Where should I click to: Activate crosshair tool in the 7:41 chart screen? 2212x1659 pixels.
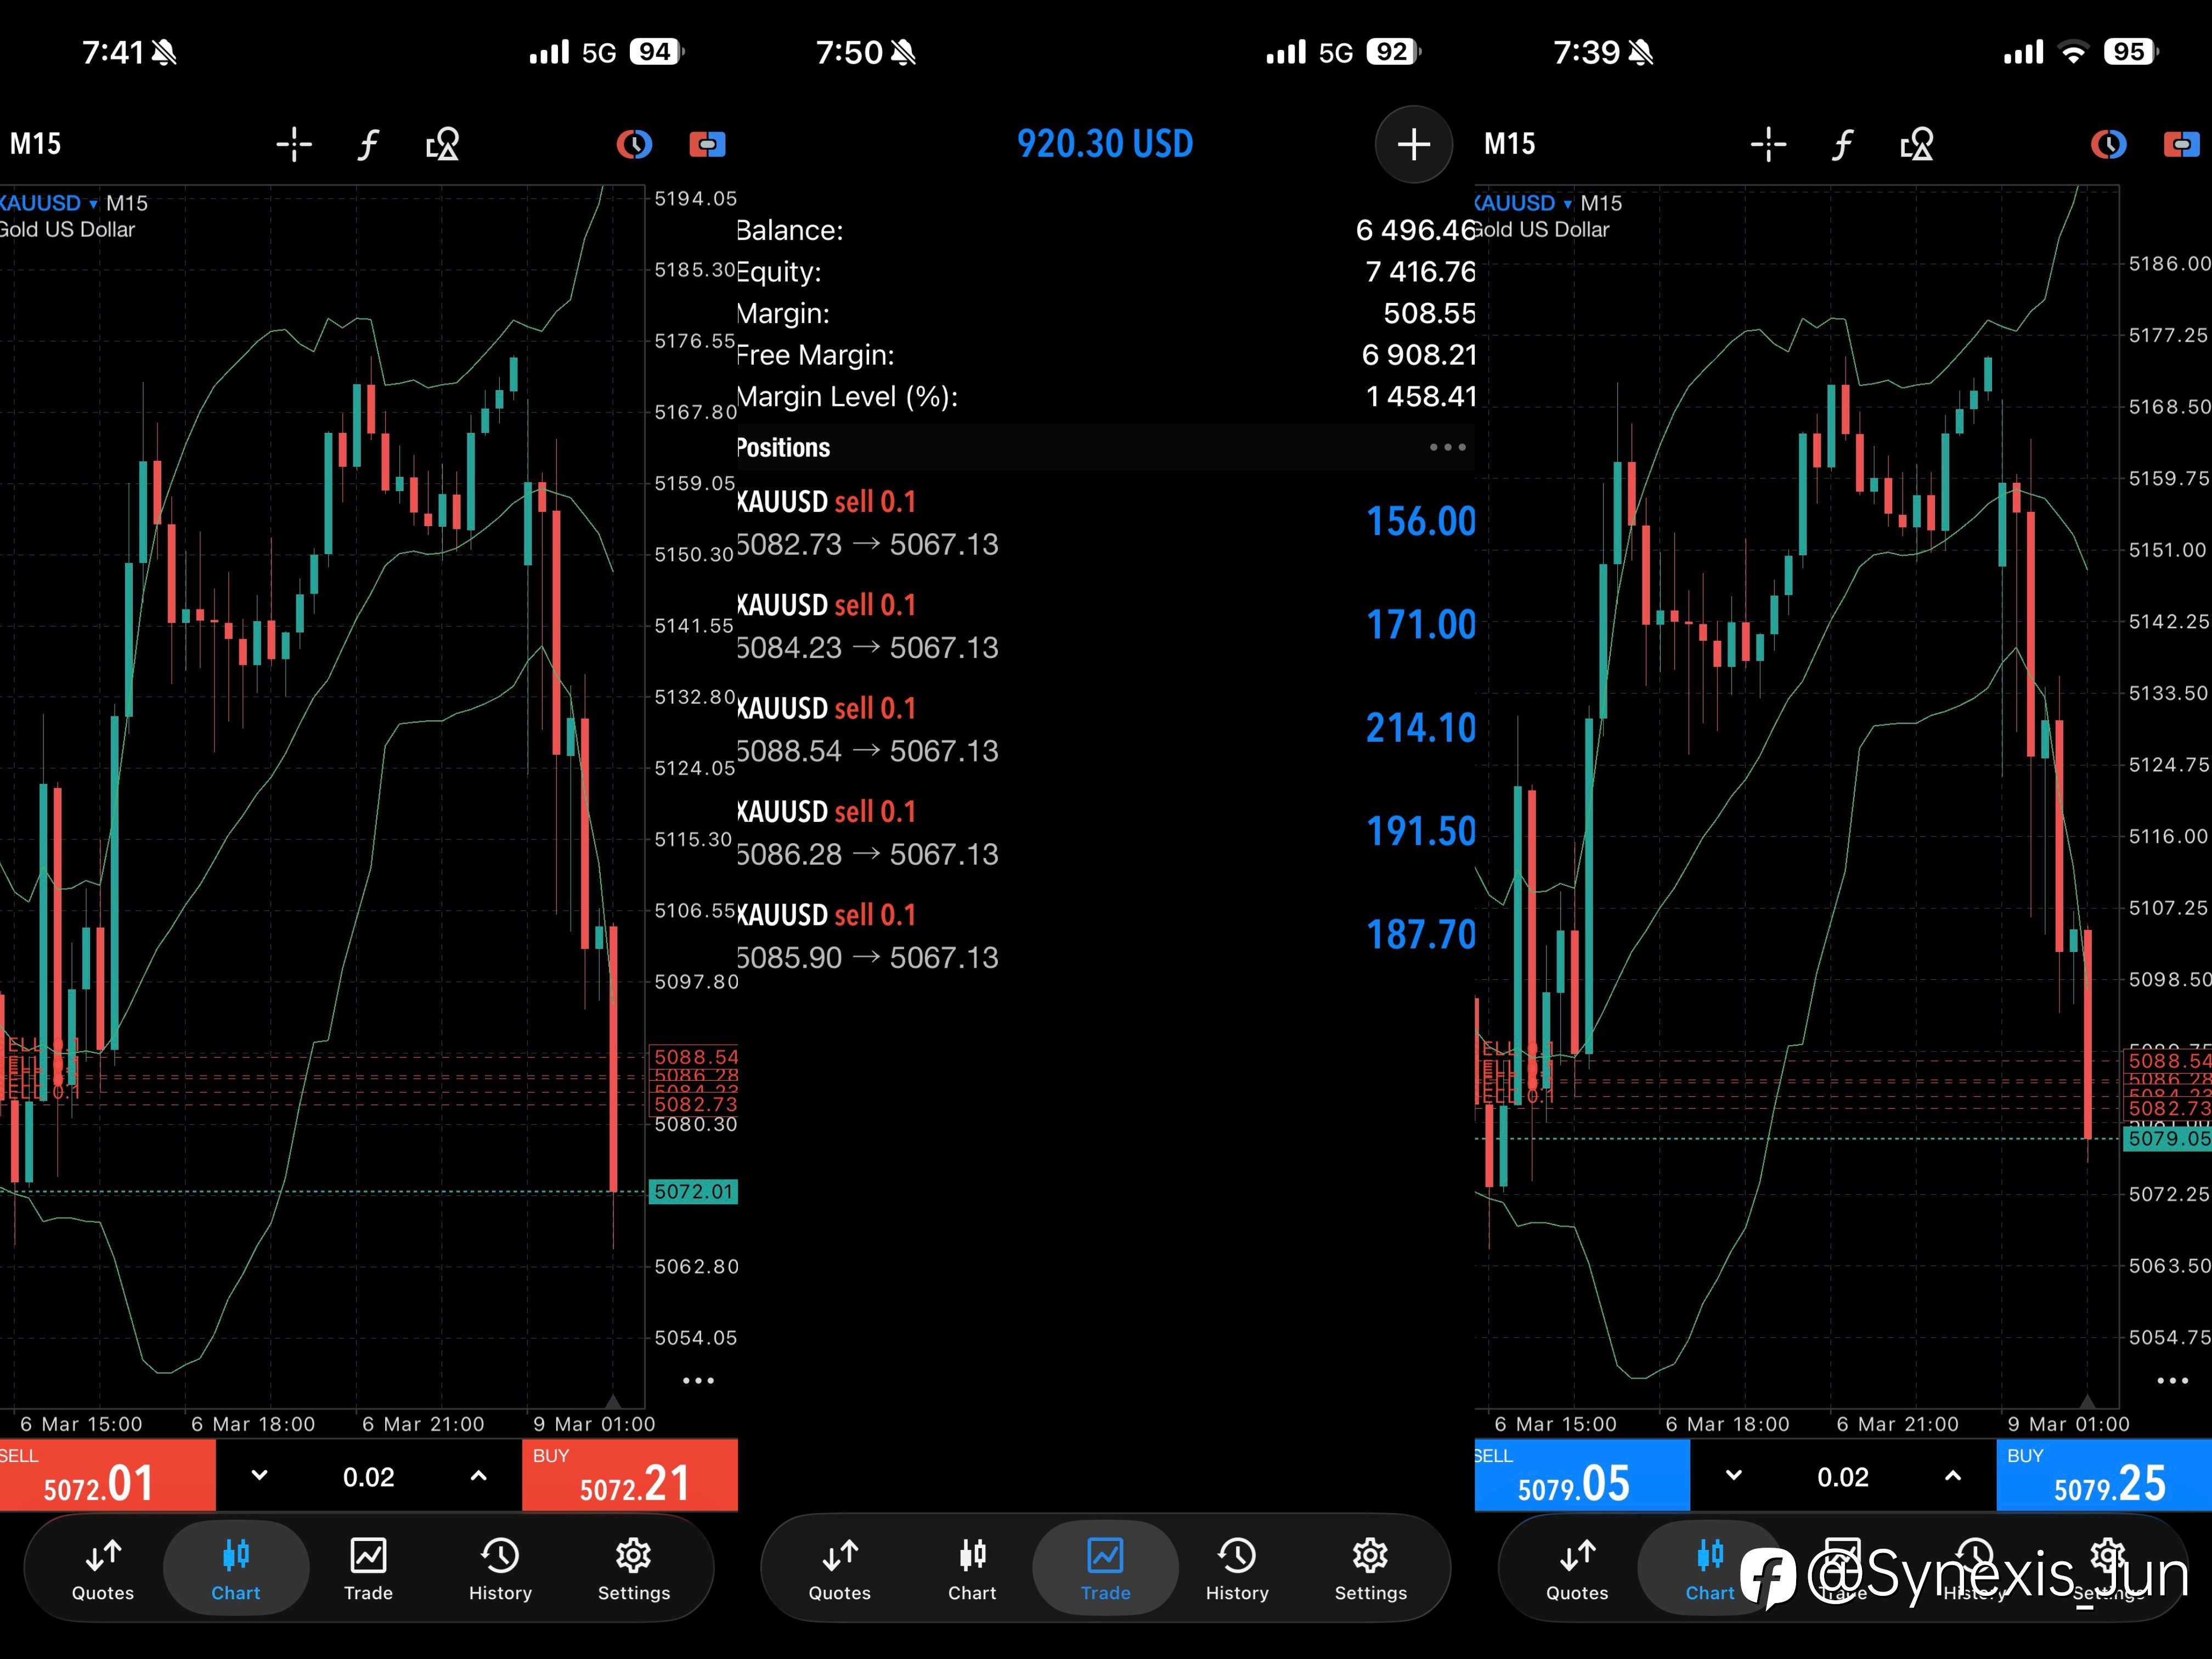coord(294,144)
